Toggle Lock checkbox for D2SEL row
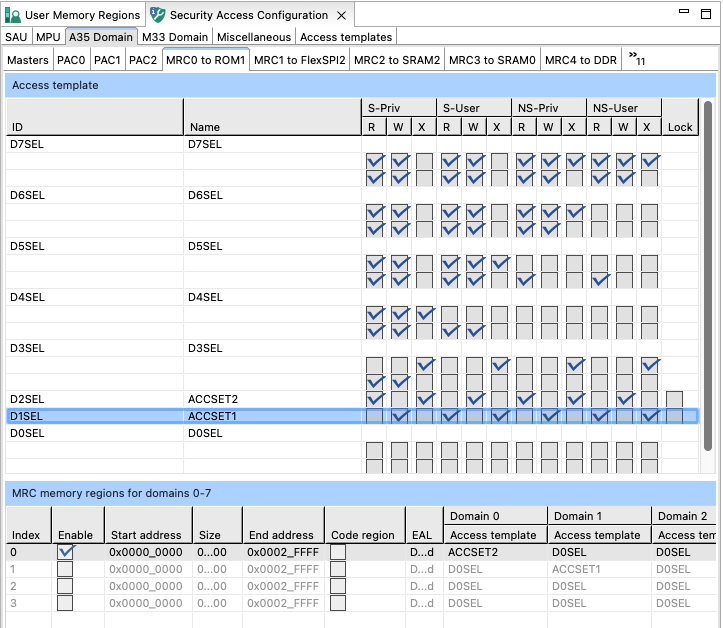Image resolution: width=723 pixels, height=628 pixels. 675,399
